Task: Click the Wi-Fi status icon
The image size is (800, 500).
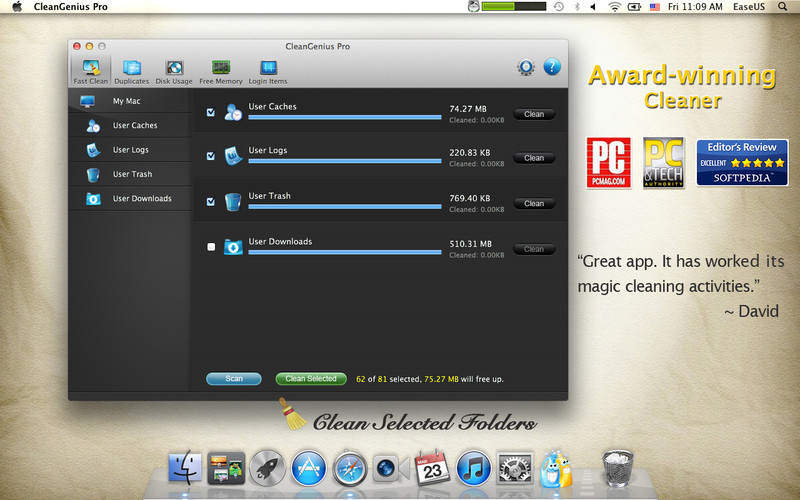Action: coord(614,7)
